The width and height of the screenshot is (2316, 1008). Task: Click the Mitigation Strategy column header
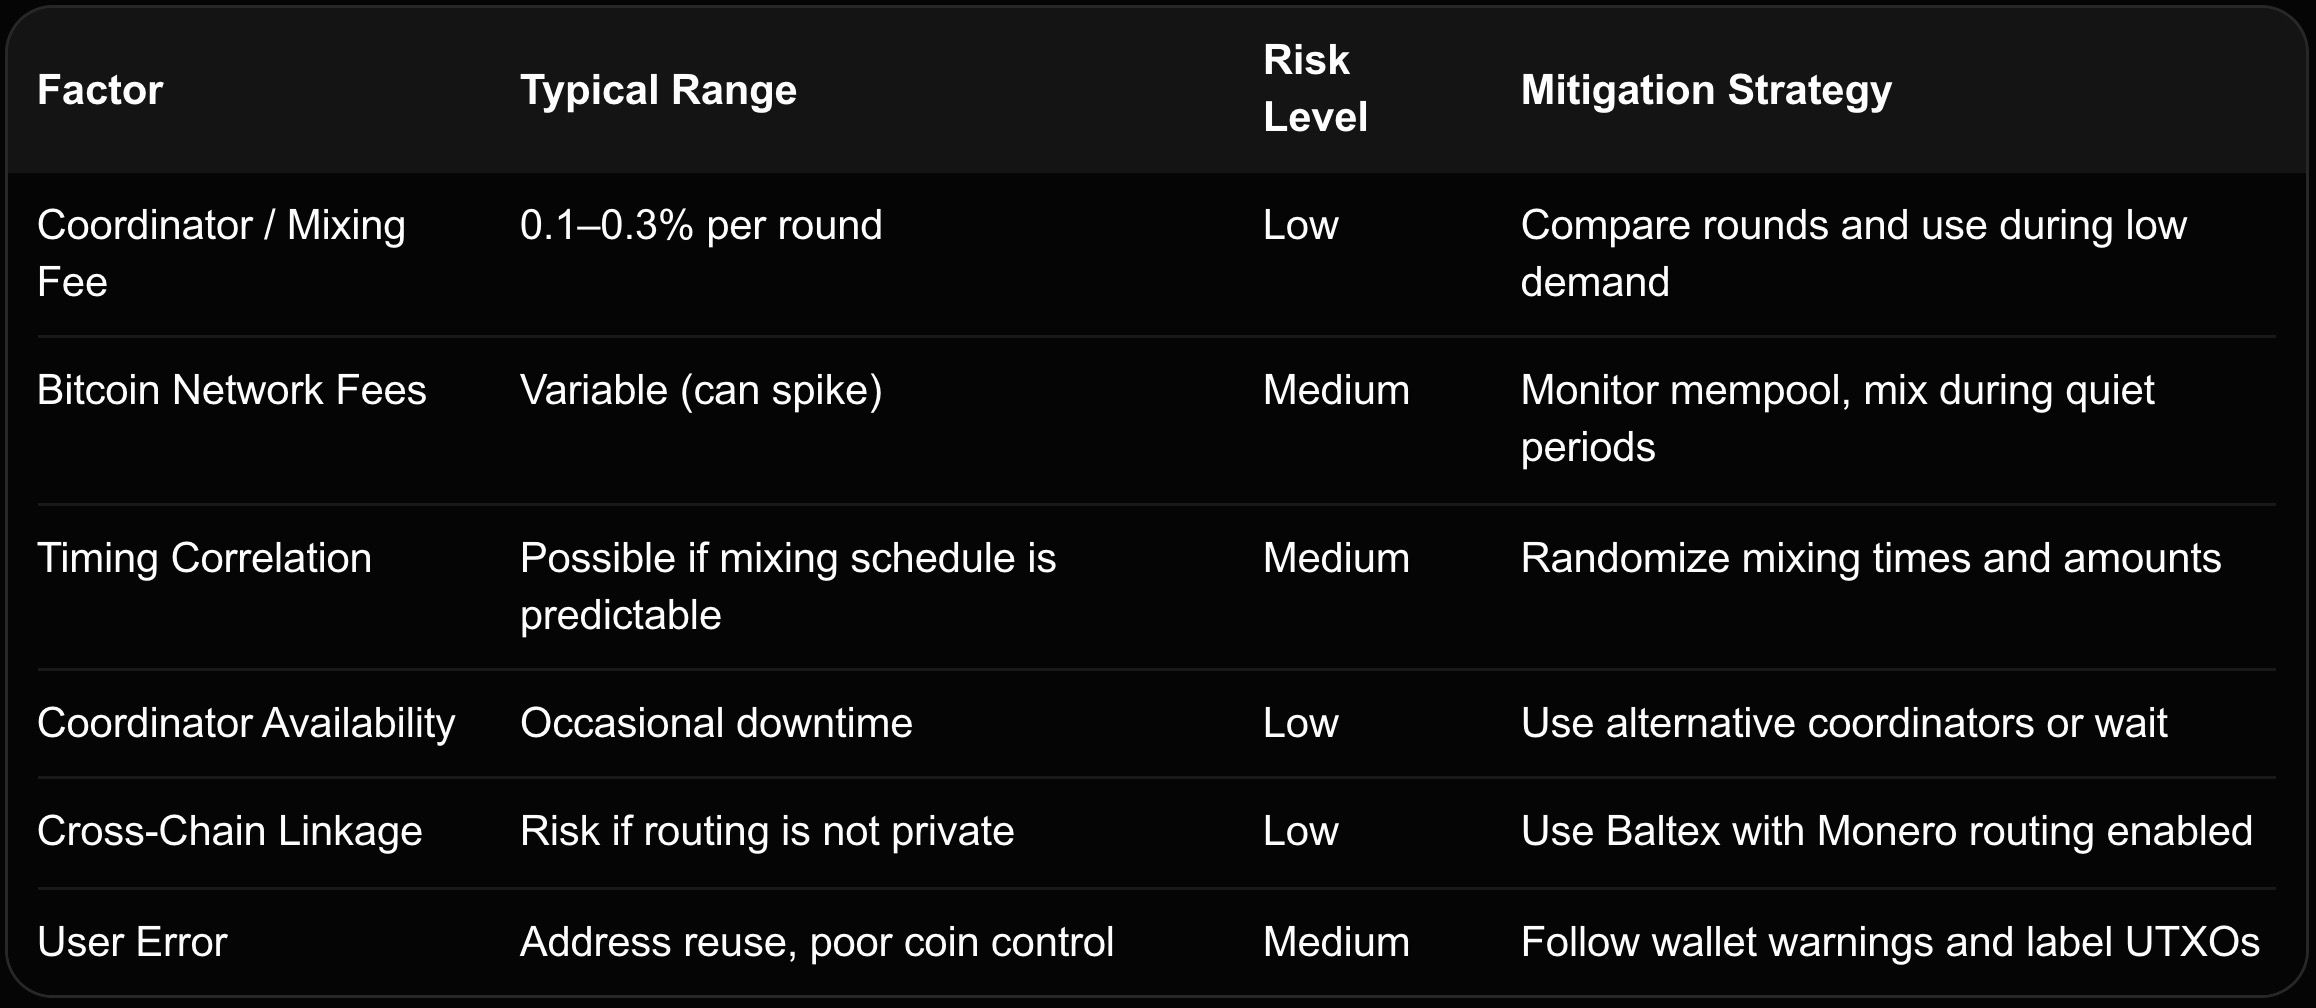tap(1706, 90)
